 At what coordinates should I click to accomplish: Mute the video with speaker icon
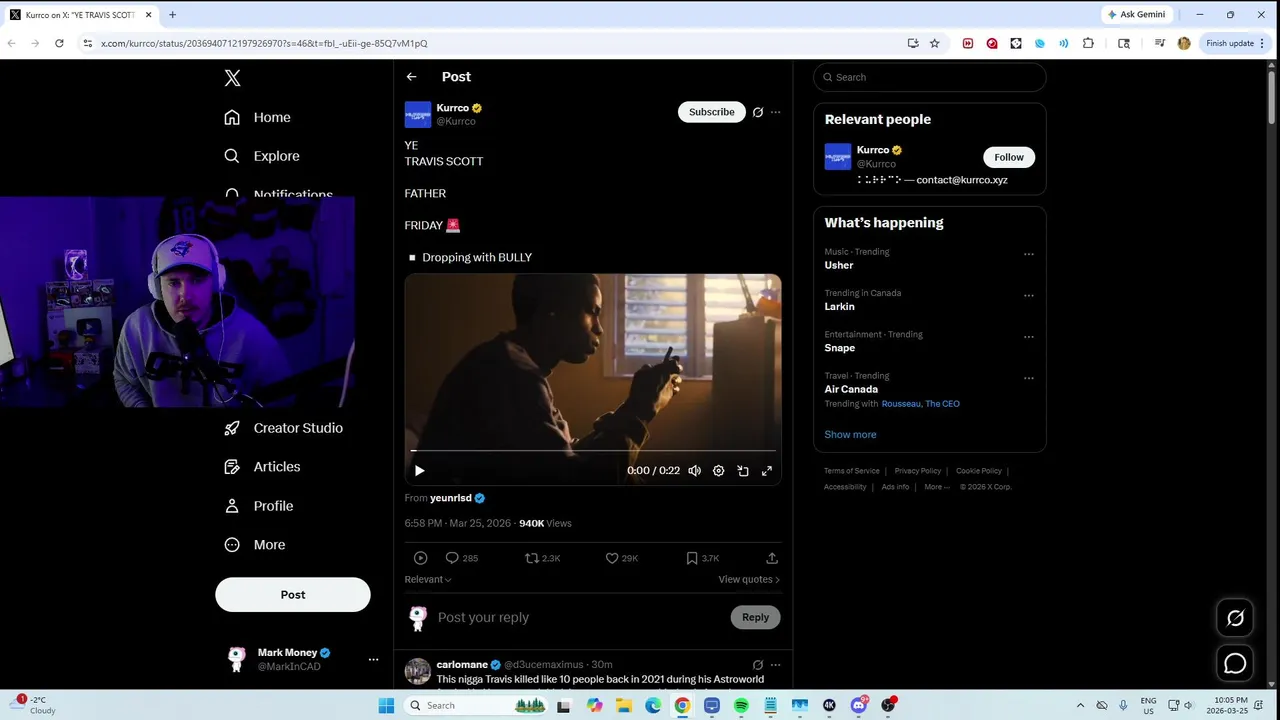[694, 471]
